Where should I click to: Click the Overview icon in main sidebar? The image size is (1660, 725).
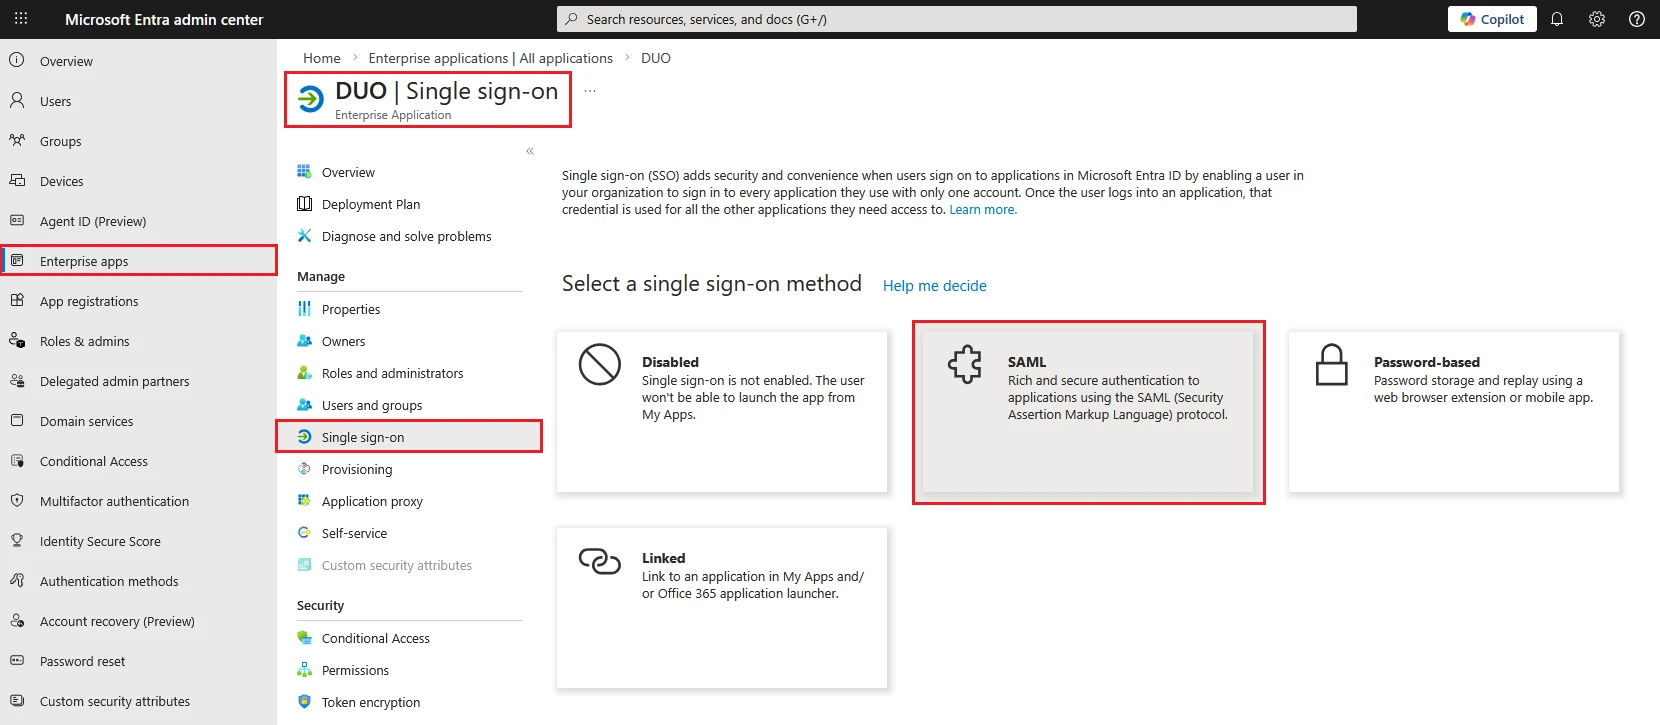click(17, 60)
